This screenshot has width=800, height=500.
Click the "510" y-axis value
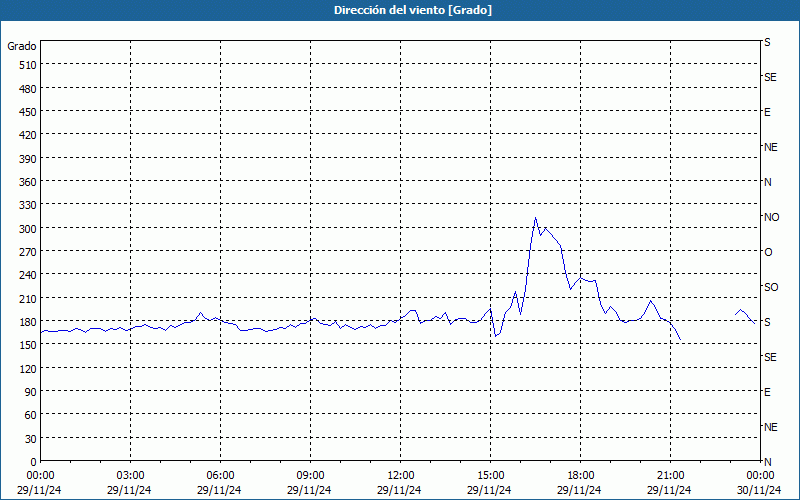tap(29, 65)
